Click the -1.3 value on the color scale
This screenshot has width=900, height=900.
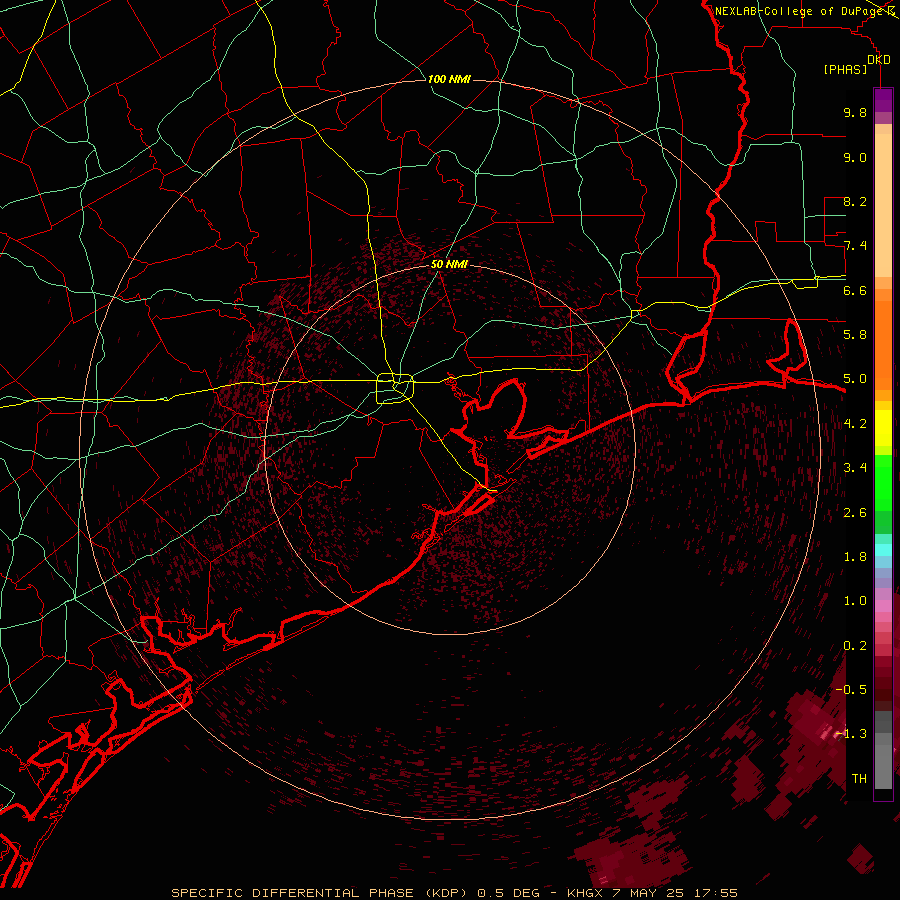pyautogui.click(x=851, y=734)
